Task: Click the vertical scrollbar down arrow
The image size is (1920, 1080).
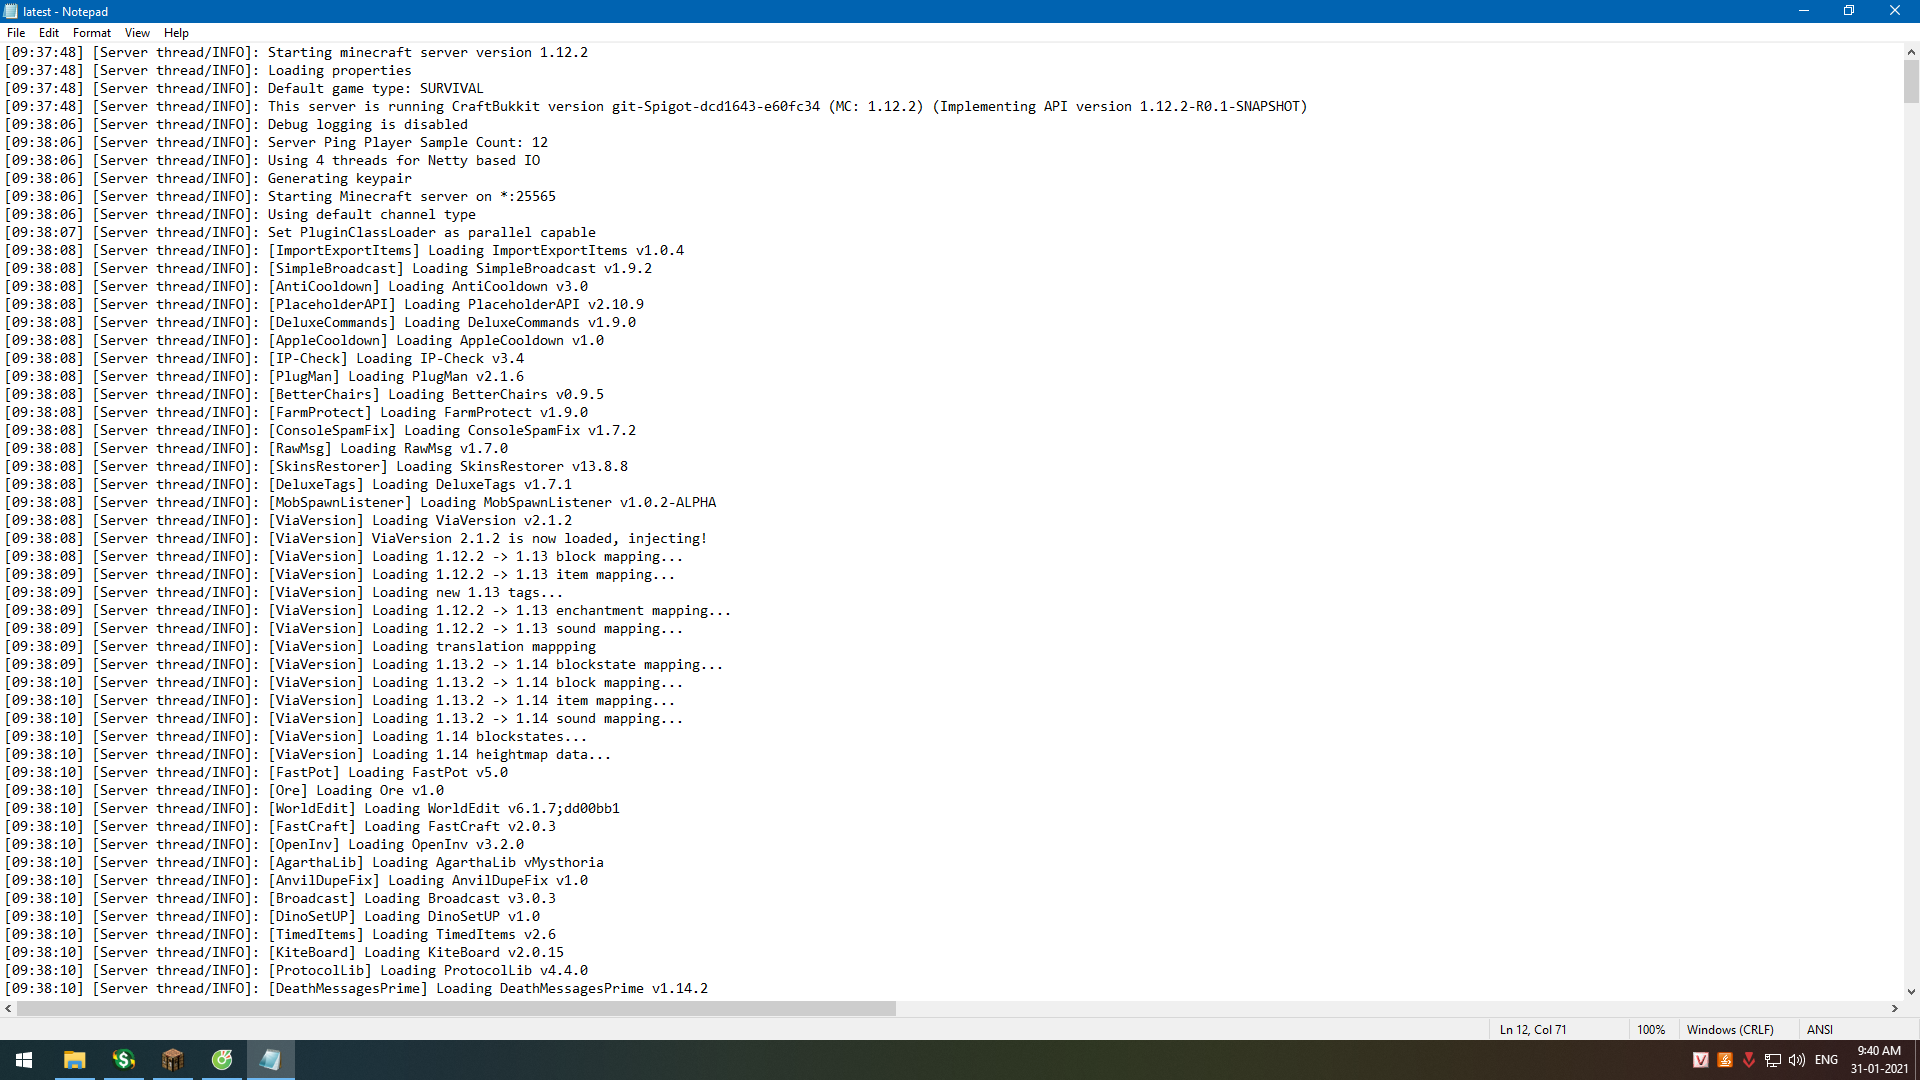Action: tap(1911, 992)
